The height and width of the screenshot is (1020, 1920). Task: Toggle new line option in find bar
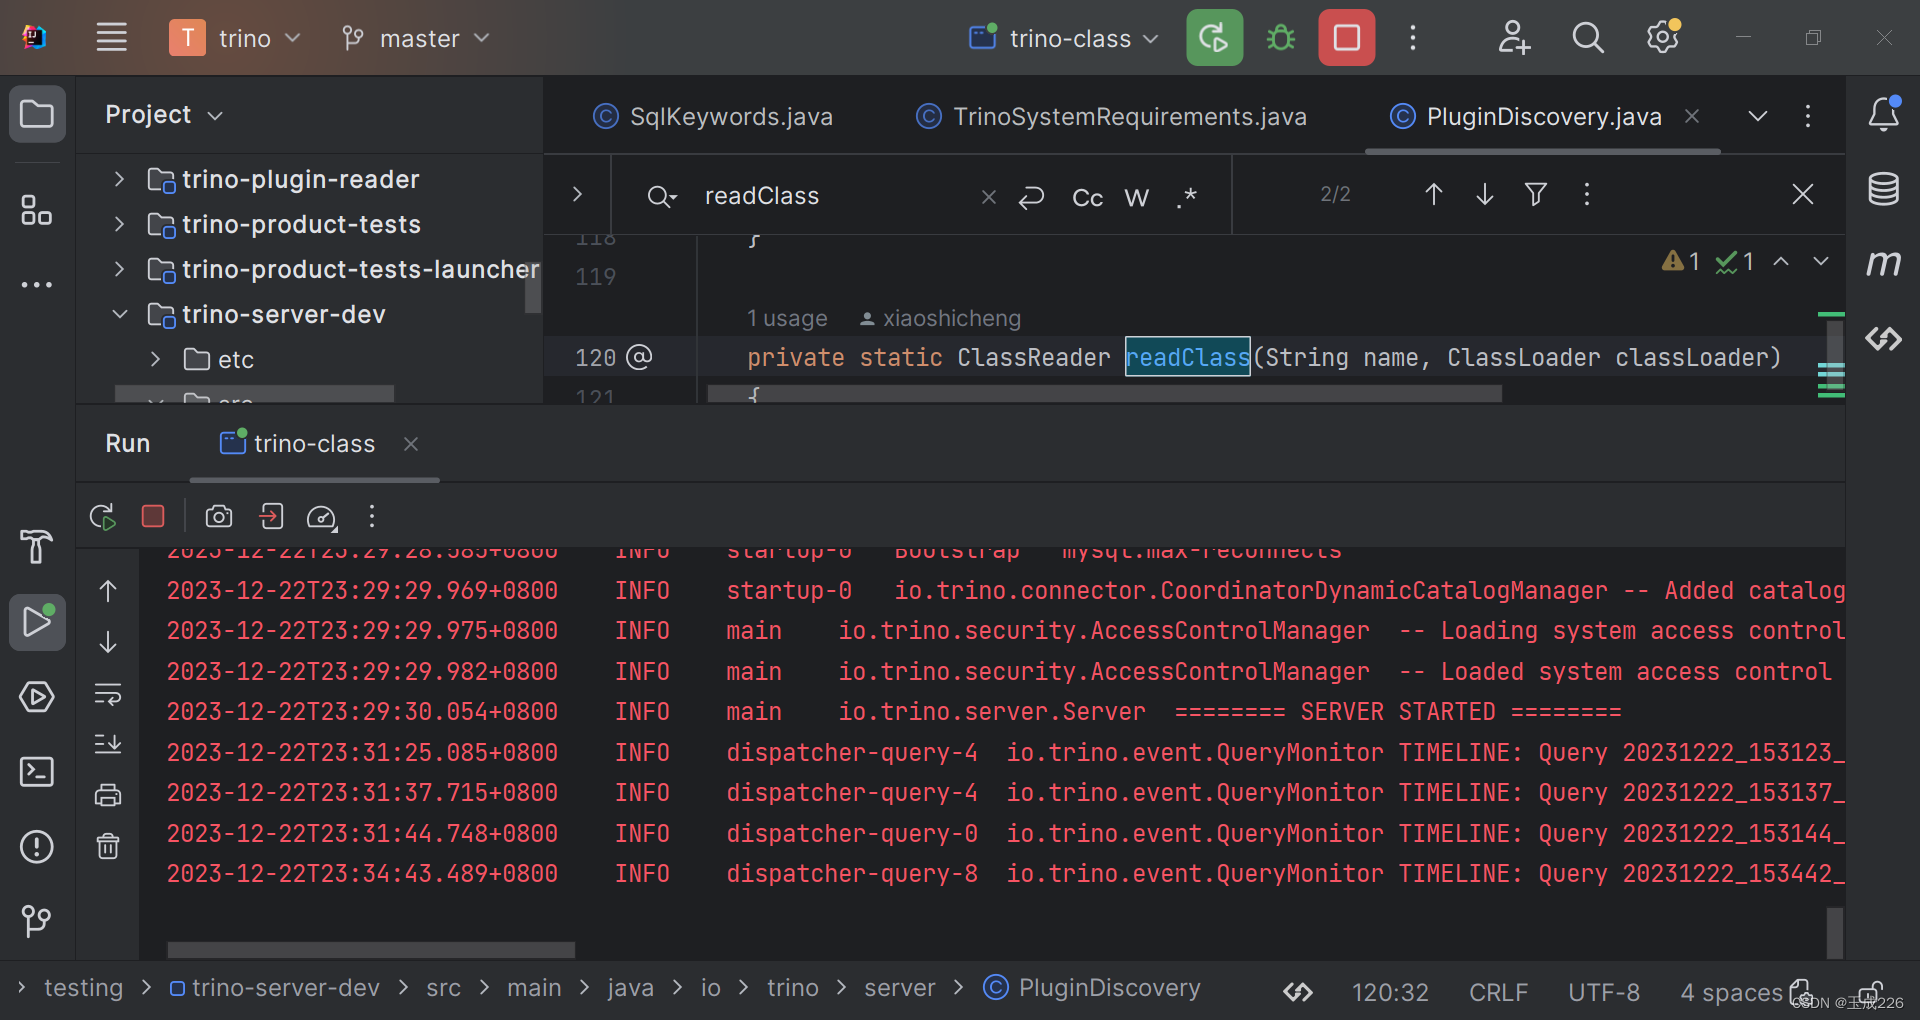[x=1032, y=197]
